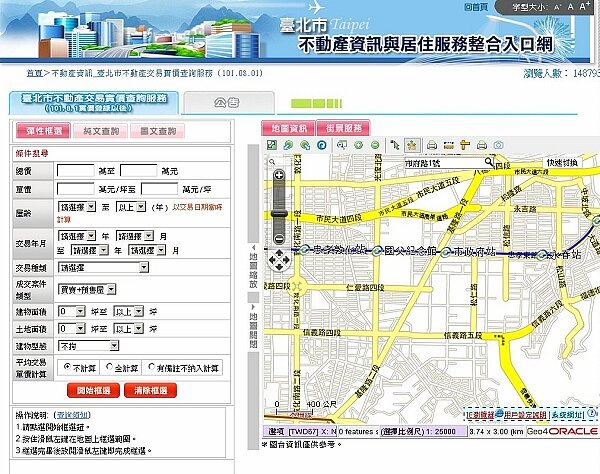Click the refresh map icon
600x474 pixels.
(323, 146)
